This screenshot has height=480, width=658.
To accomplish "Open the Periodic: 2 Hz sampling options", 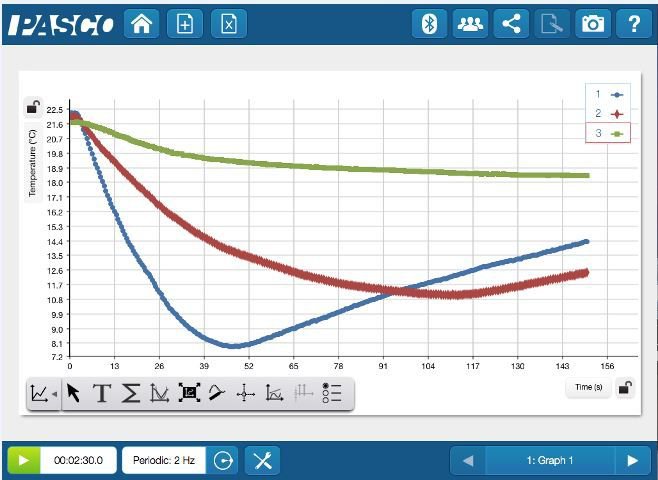I will (x=164, y=460).
